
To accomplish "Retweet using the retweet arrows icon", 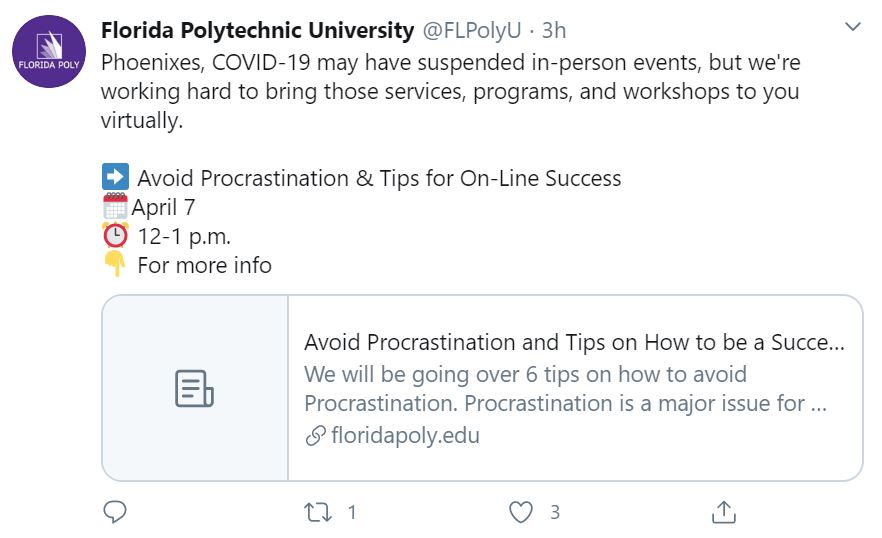I will [318, 512].
